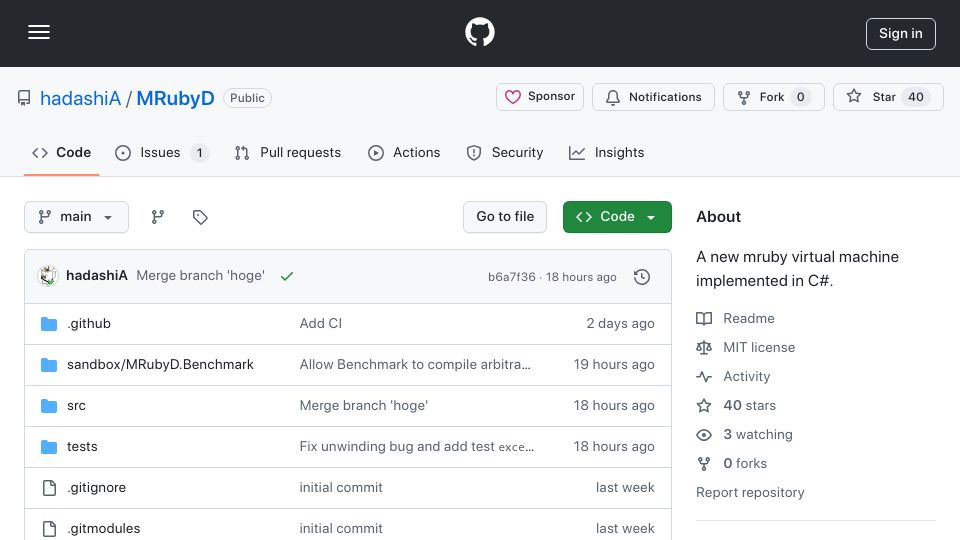
Task: Click the tests folder icon
Action: tap(49, 446)
